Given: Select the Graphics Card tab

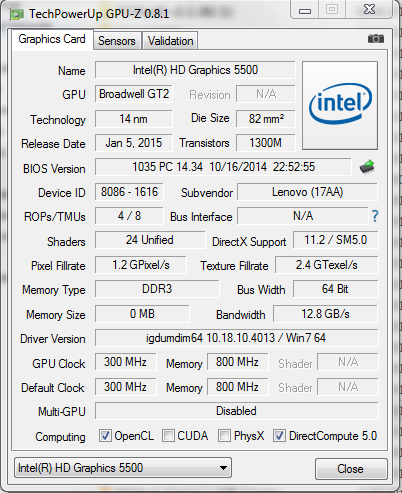Looking at the screenshot, I should click(x=52, y=39).
